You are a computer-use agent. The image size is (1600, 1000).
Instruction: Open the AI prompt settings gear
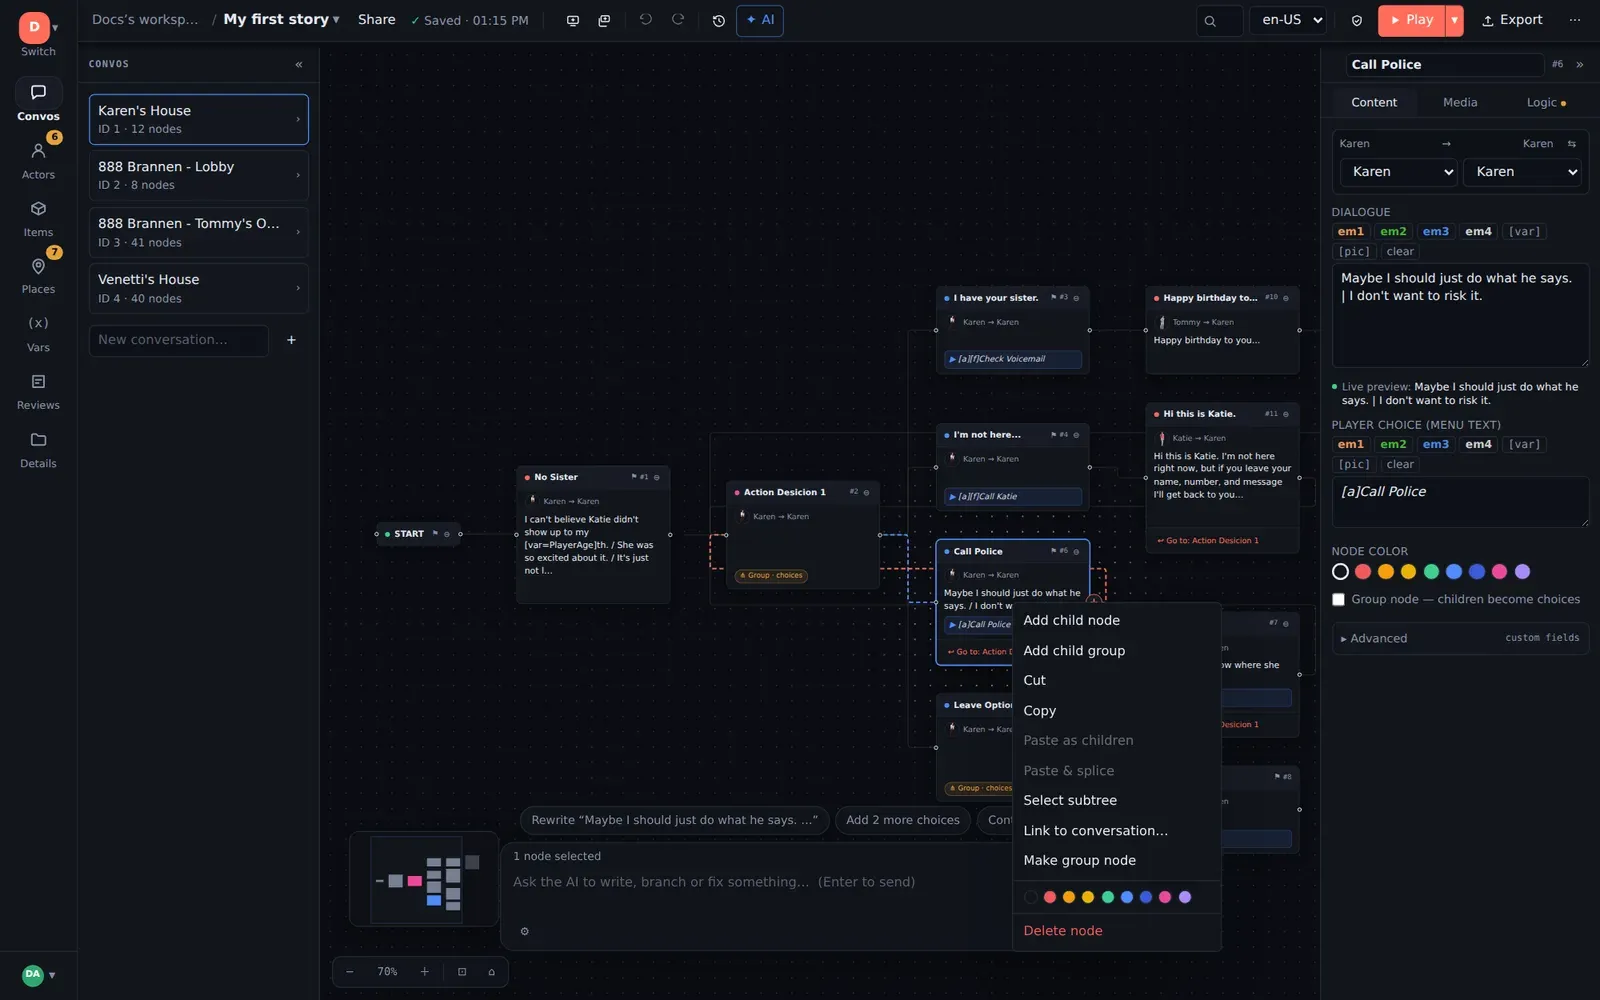[x=524, y=931]
